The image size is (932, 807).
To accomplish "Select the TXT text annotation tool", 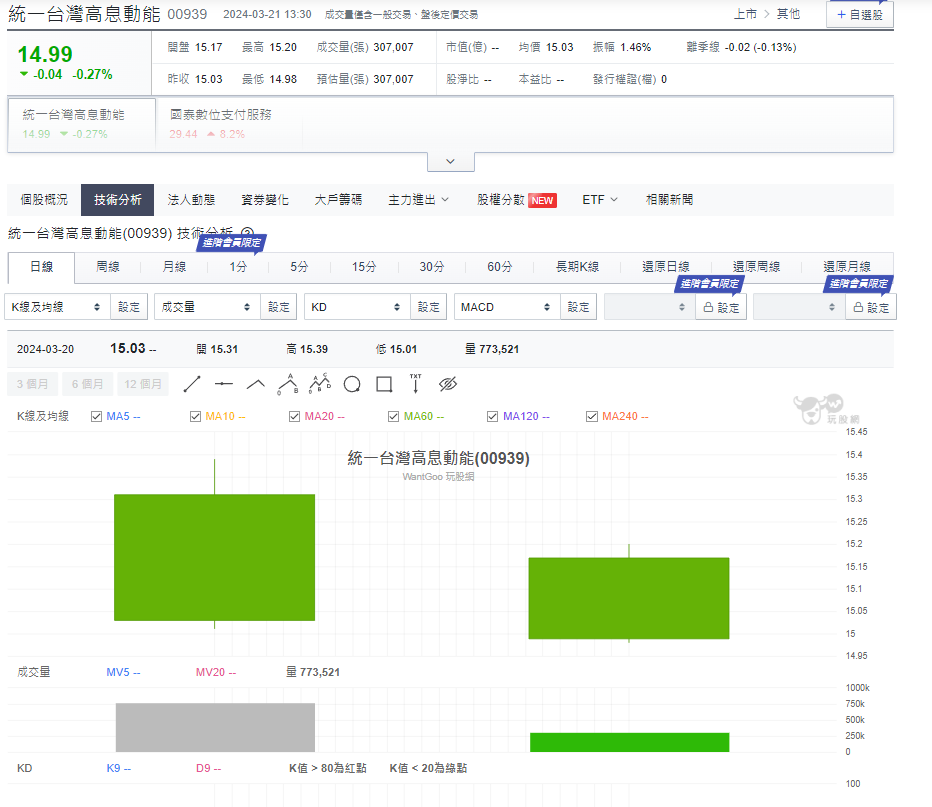I will [415, 384].
